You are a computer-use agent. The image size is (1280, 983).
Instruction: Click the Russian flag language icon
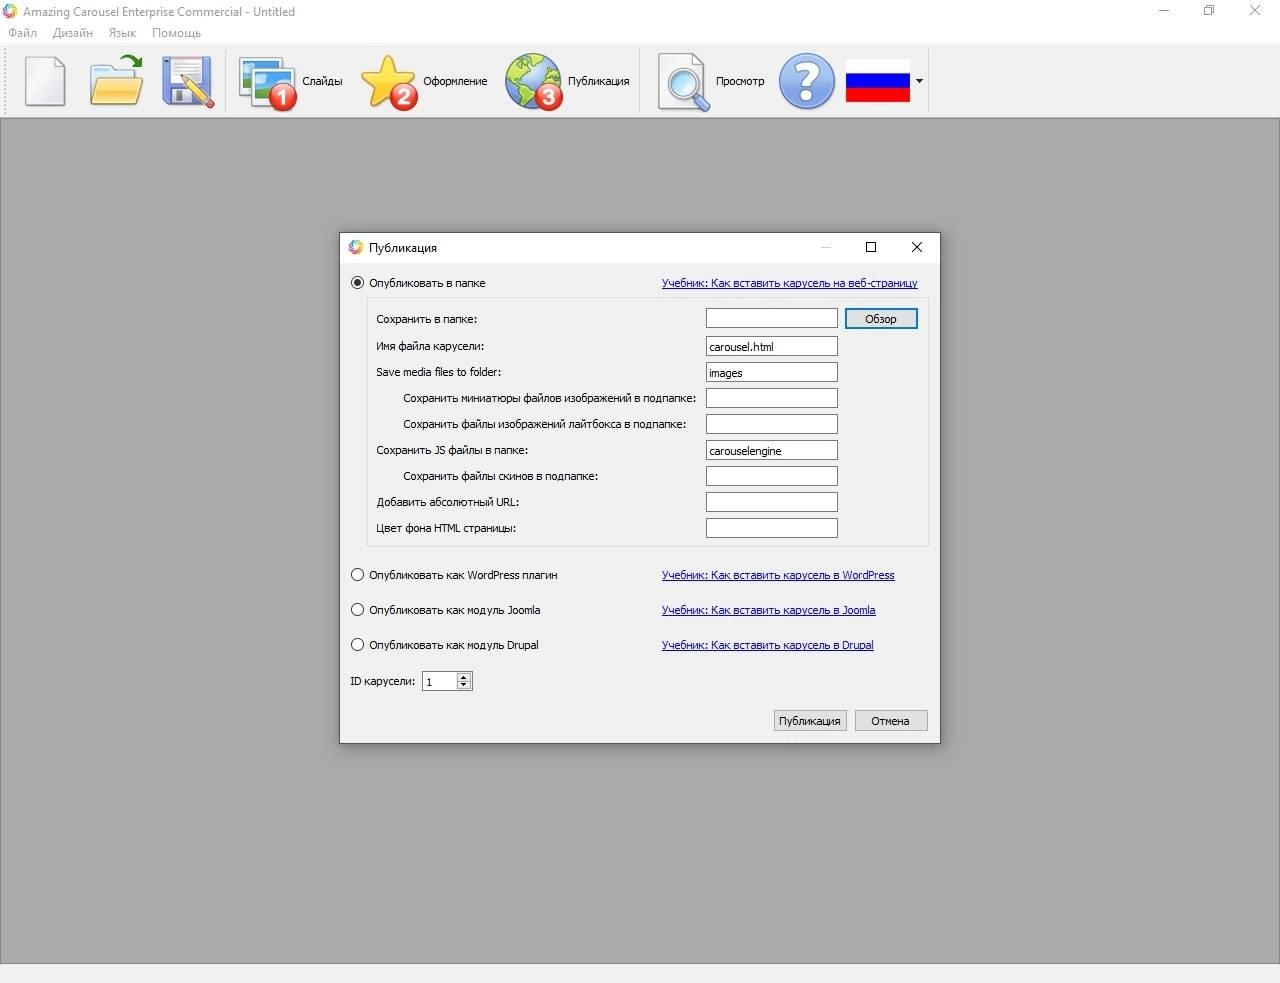[x=877, y=81]
